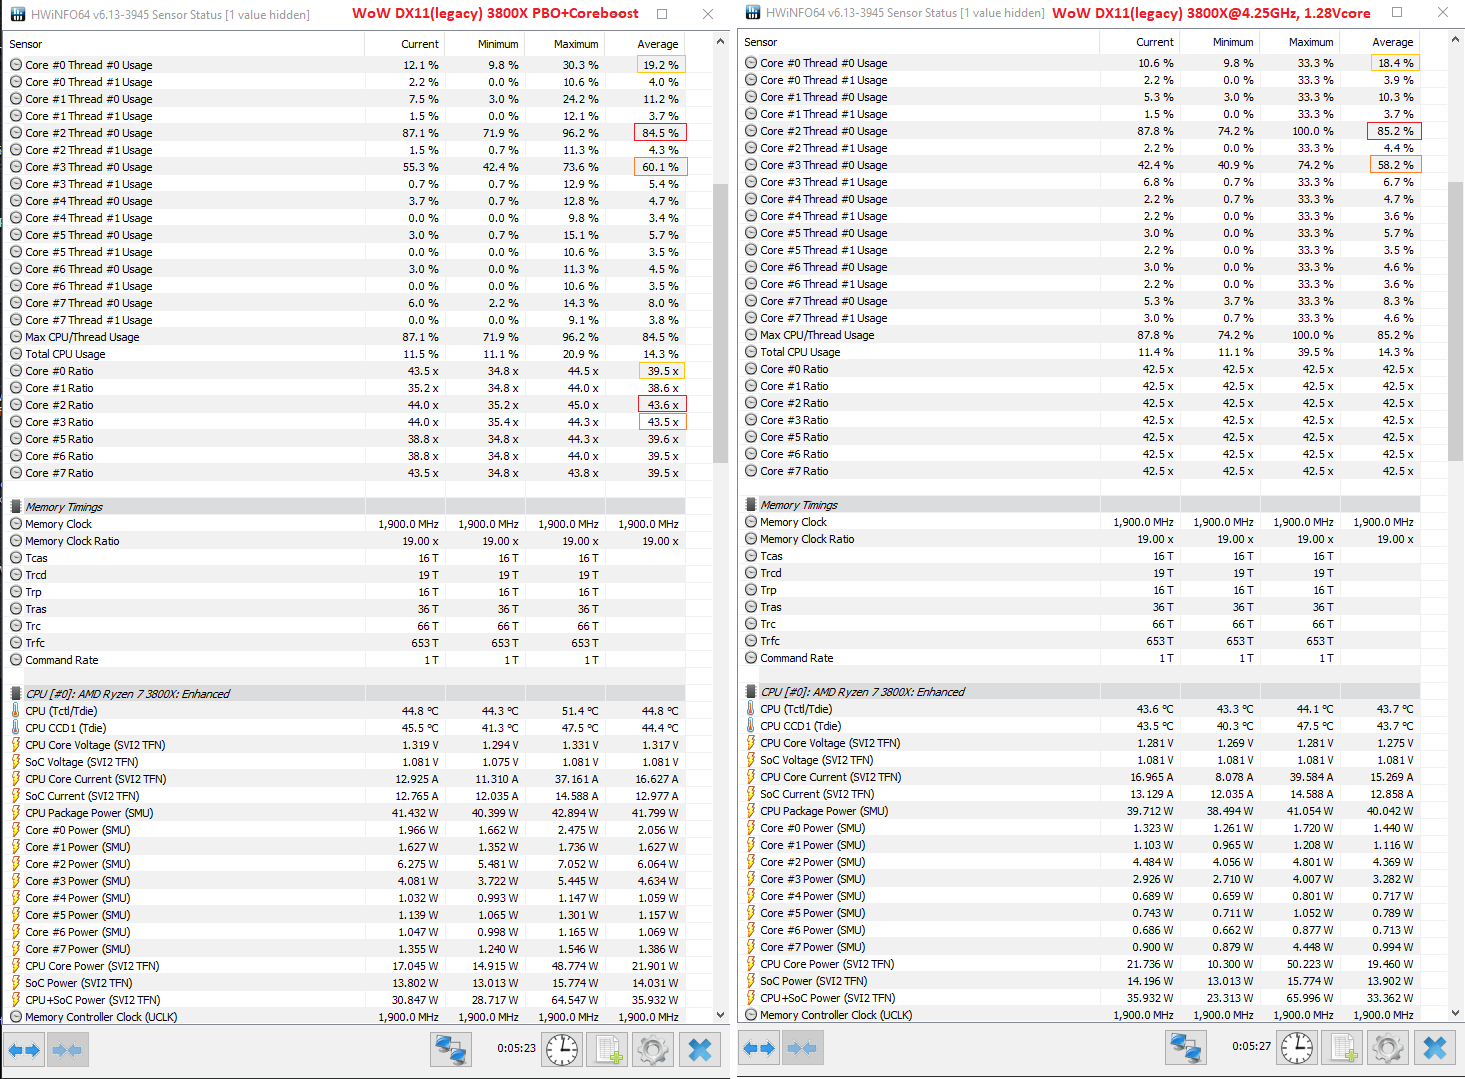The image size is (1465, 1079).
Task: Select Max CPU/Thread Usage row in left window
Action: pos(345,337)
